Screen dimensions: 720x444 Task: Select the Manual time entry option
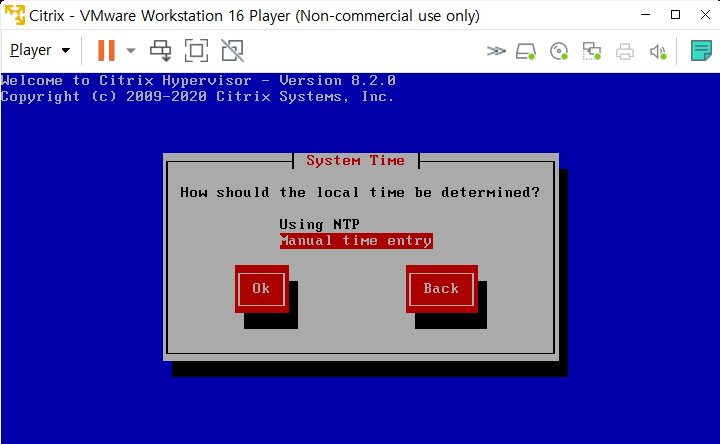point(356,241)
